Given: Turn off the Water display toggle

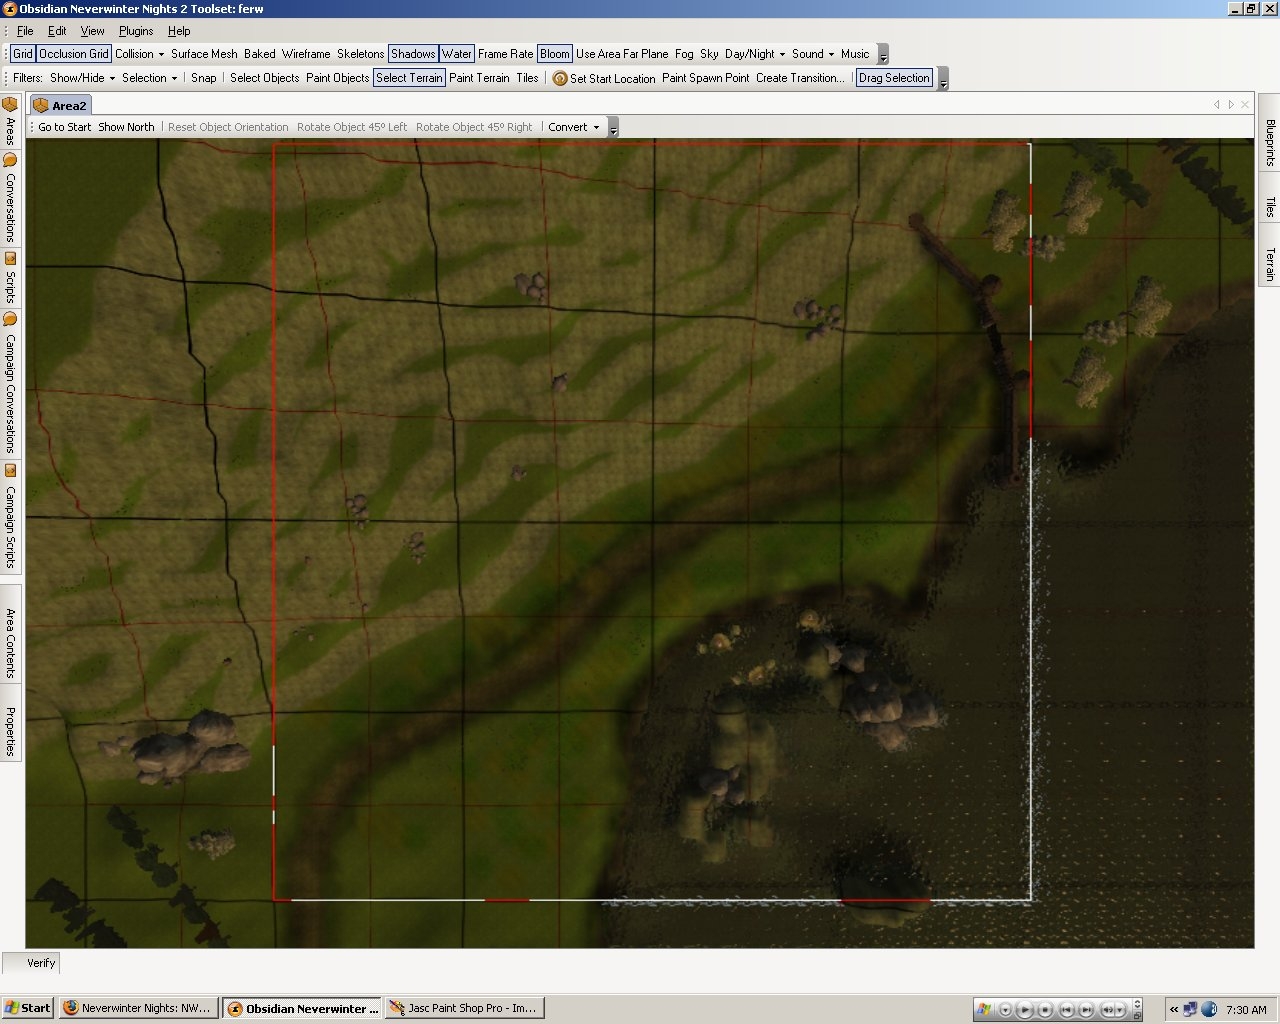Looking at the screenshot, I should pos(457,54).
